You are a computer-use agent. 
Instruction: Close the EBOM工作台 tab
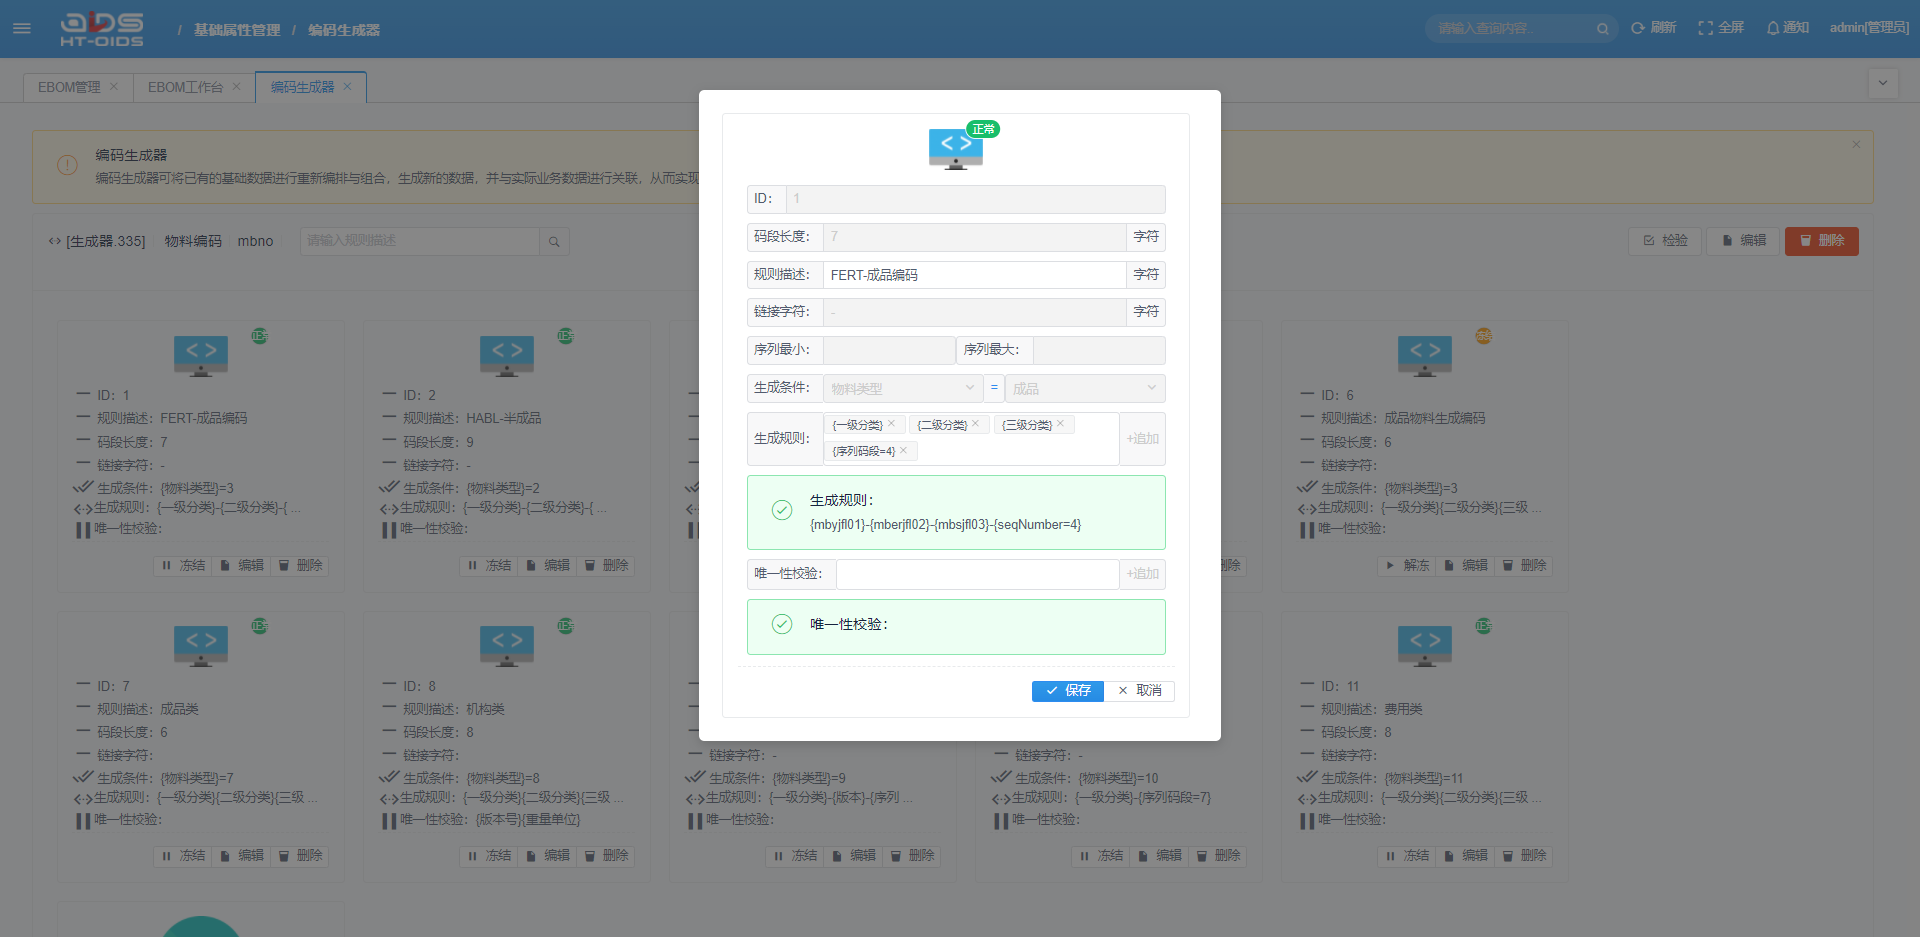click(237, 87)
